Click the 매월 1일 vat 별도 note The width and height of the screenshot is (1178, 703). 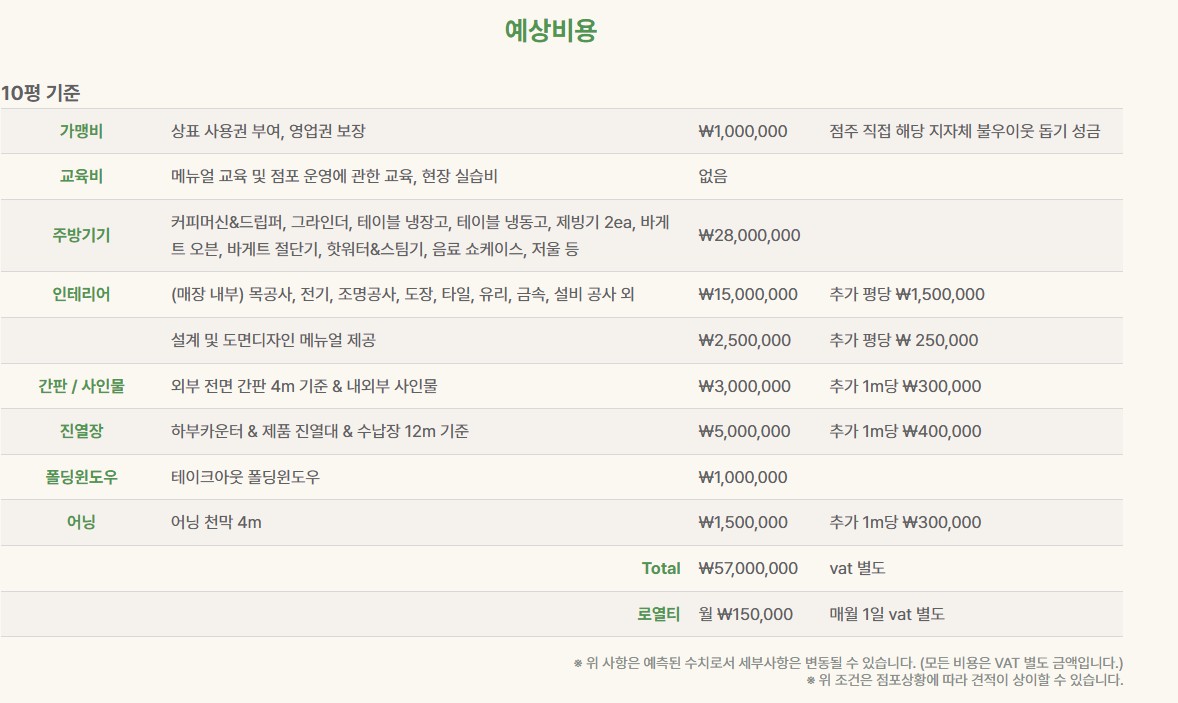click(887, 614)
